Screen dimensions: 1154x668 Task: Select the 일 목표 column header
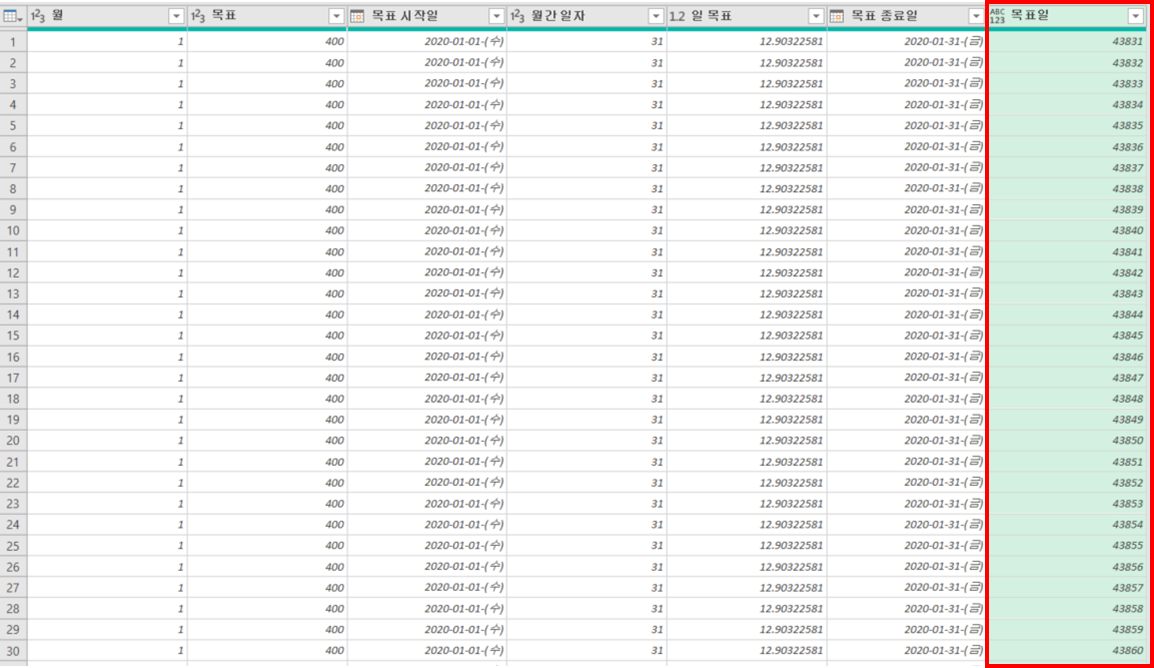click(x=747, y=16)
